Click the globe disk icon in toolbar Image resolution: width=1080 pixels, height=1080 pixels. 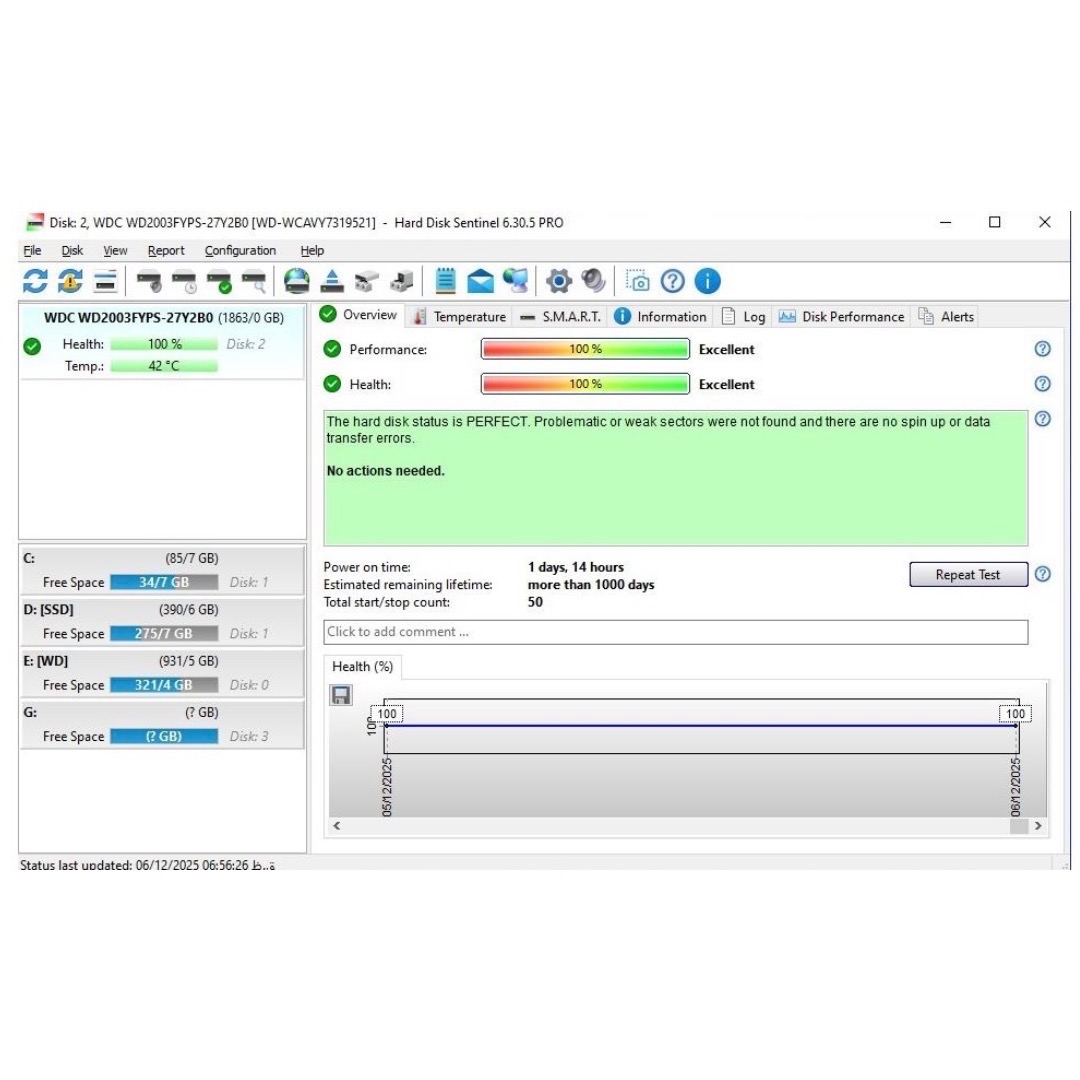297,281
